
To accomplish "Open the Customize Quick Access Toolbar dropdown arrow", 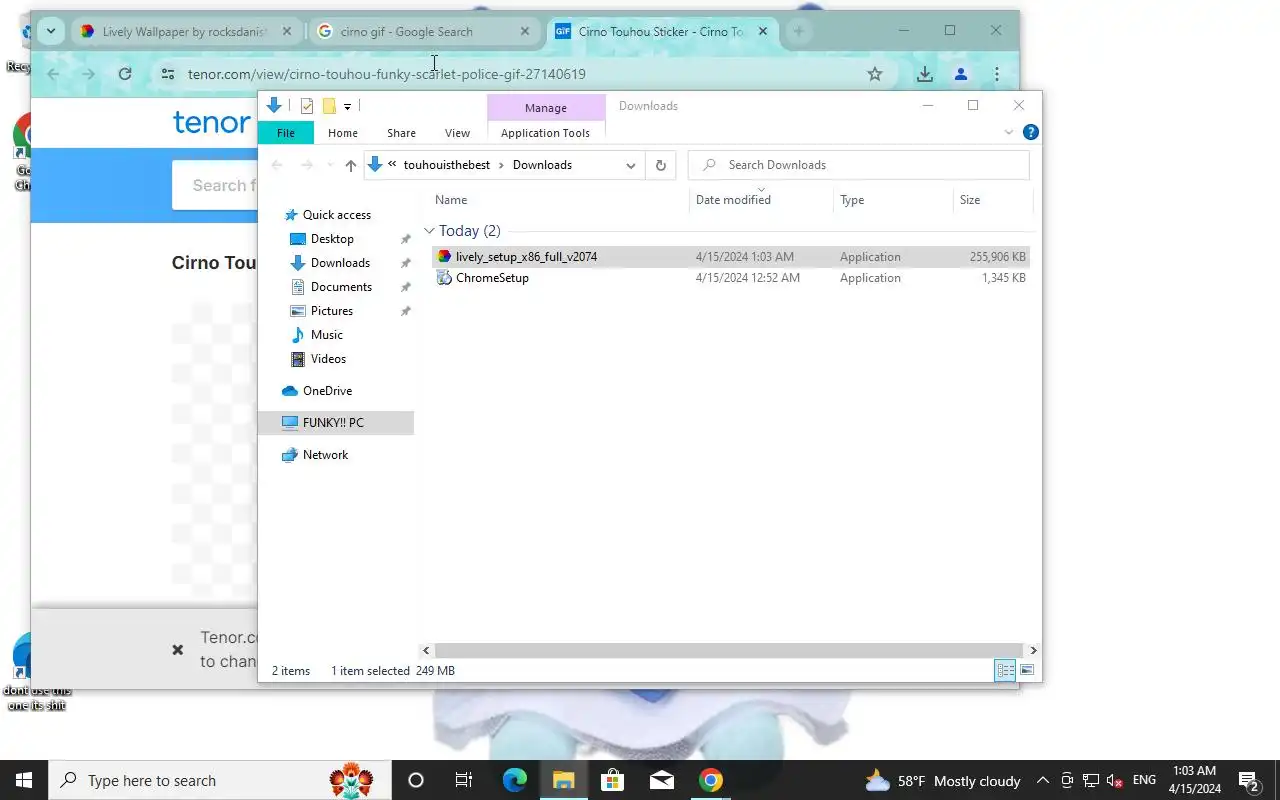I will point(347,106).
